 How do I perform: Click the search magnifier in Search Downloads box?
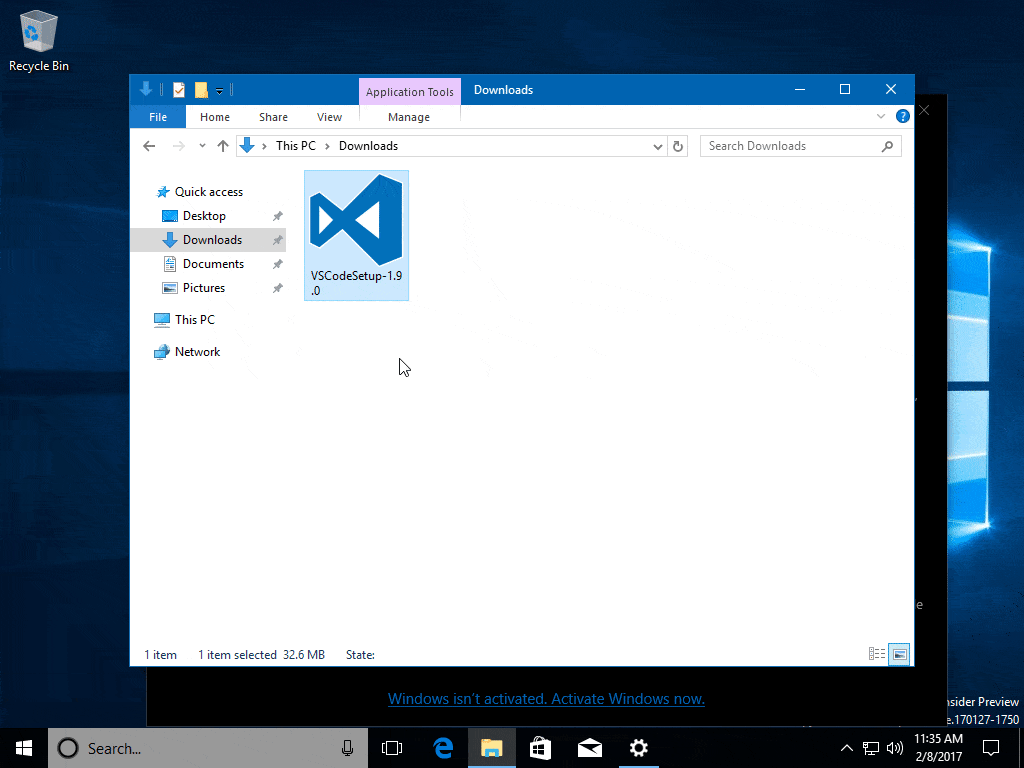coord(887,146)
